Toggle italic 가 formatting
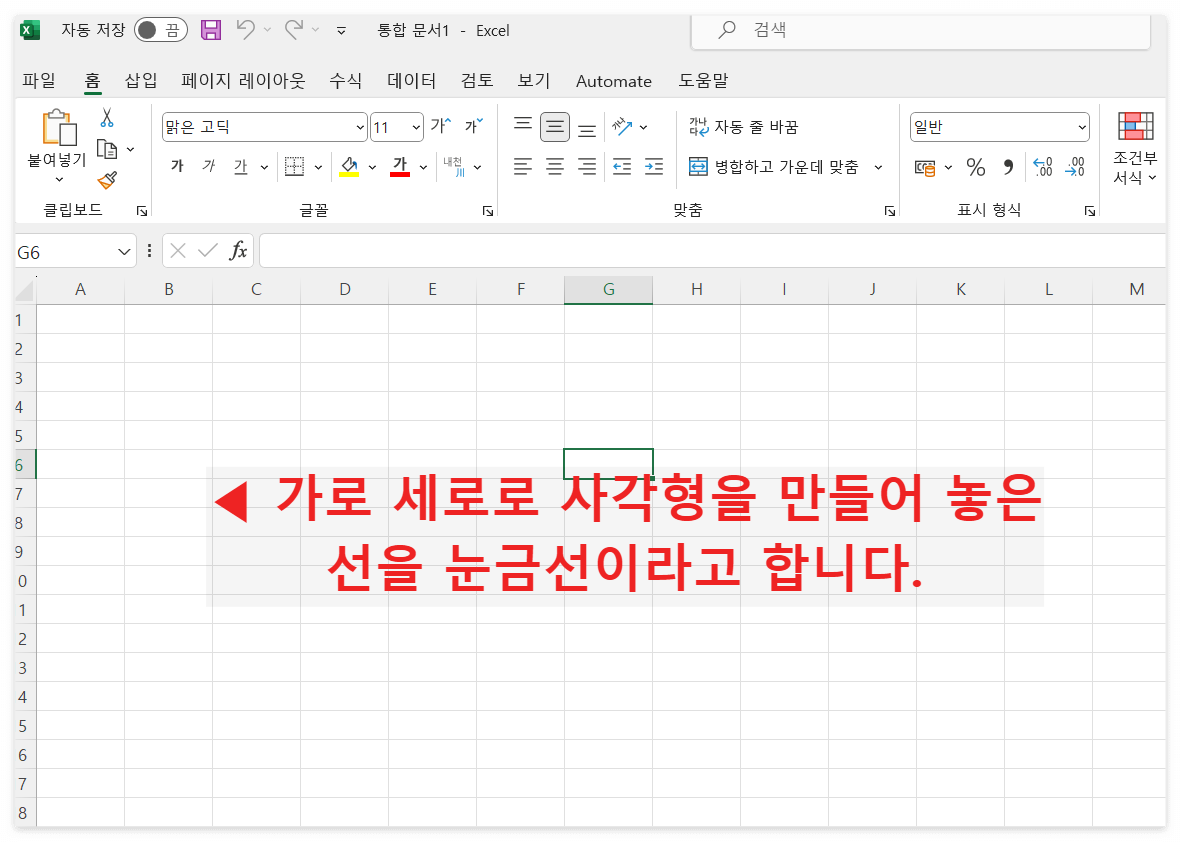 pos(209,166)
